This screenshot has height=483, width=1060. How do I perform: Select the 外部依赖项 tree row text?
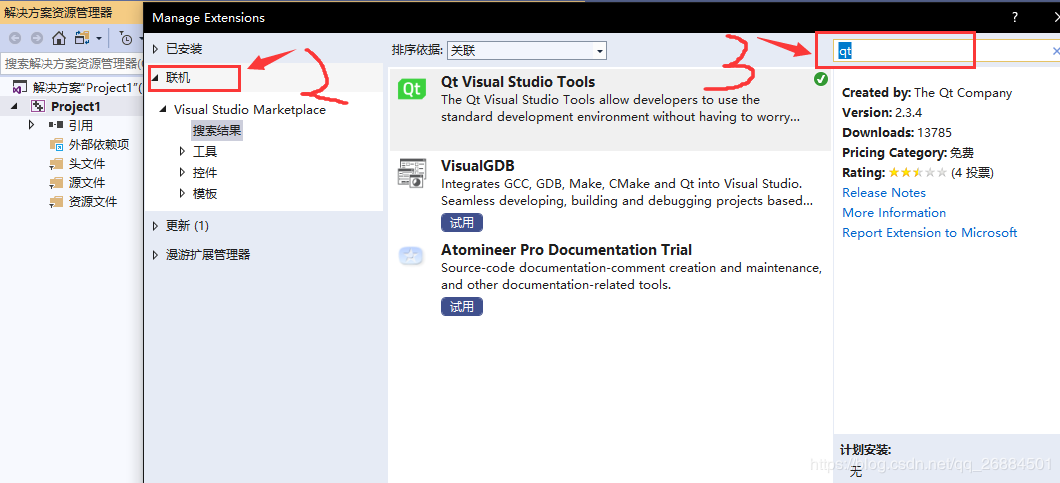(x=99, y=145)
